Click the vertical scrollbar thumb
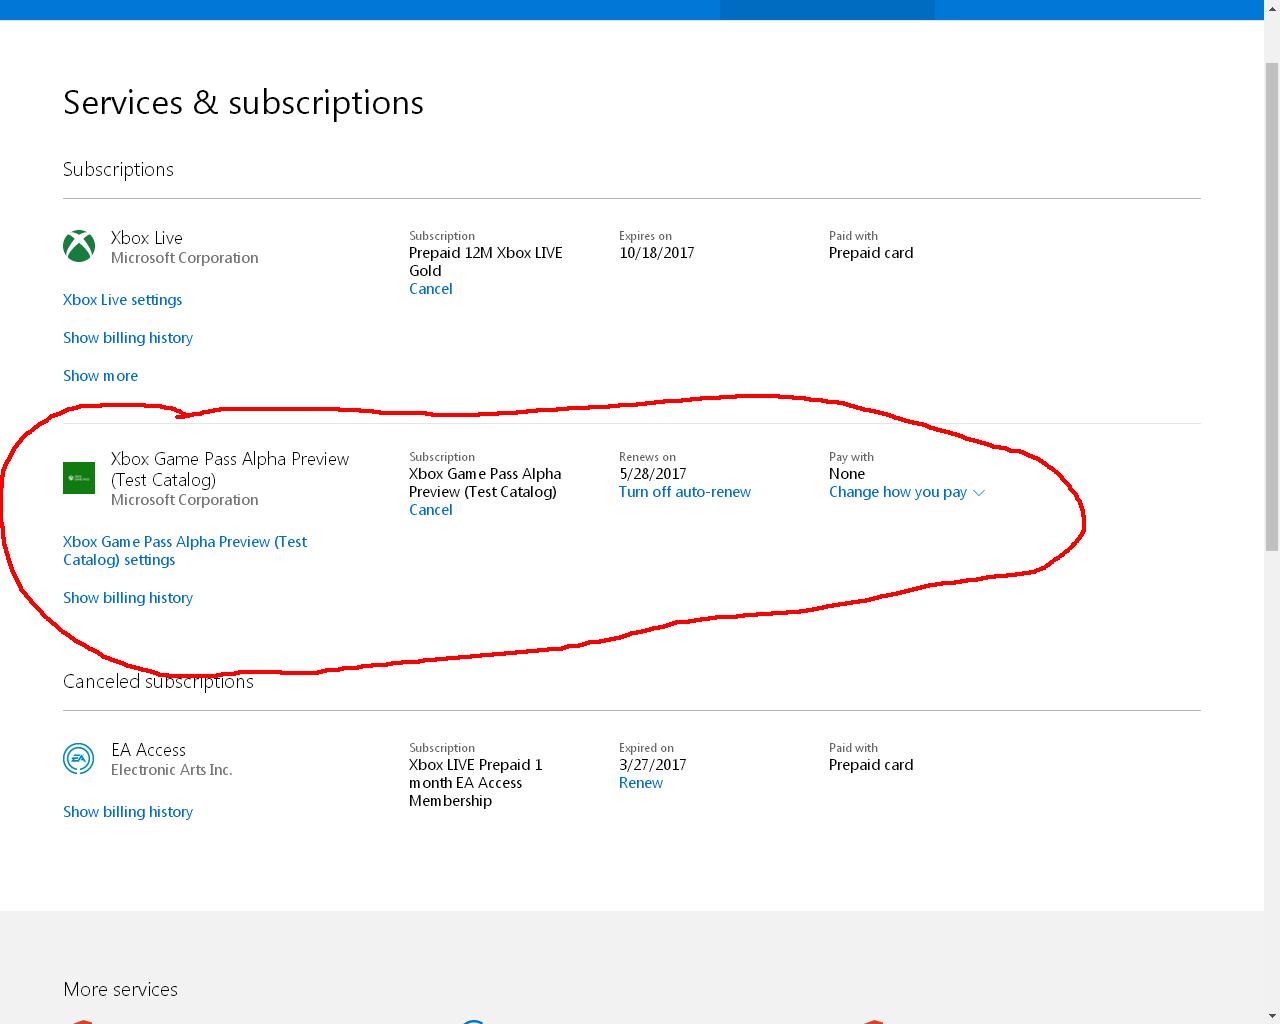The height and width of the screenshot is (1024, 1280). click(x=1272, y=306)
